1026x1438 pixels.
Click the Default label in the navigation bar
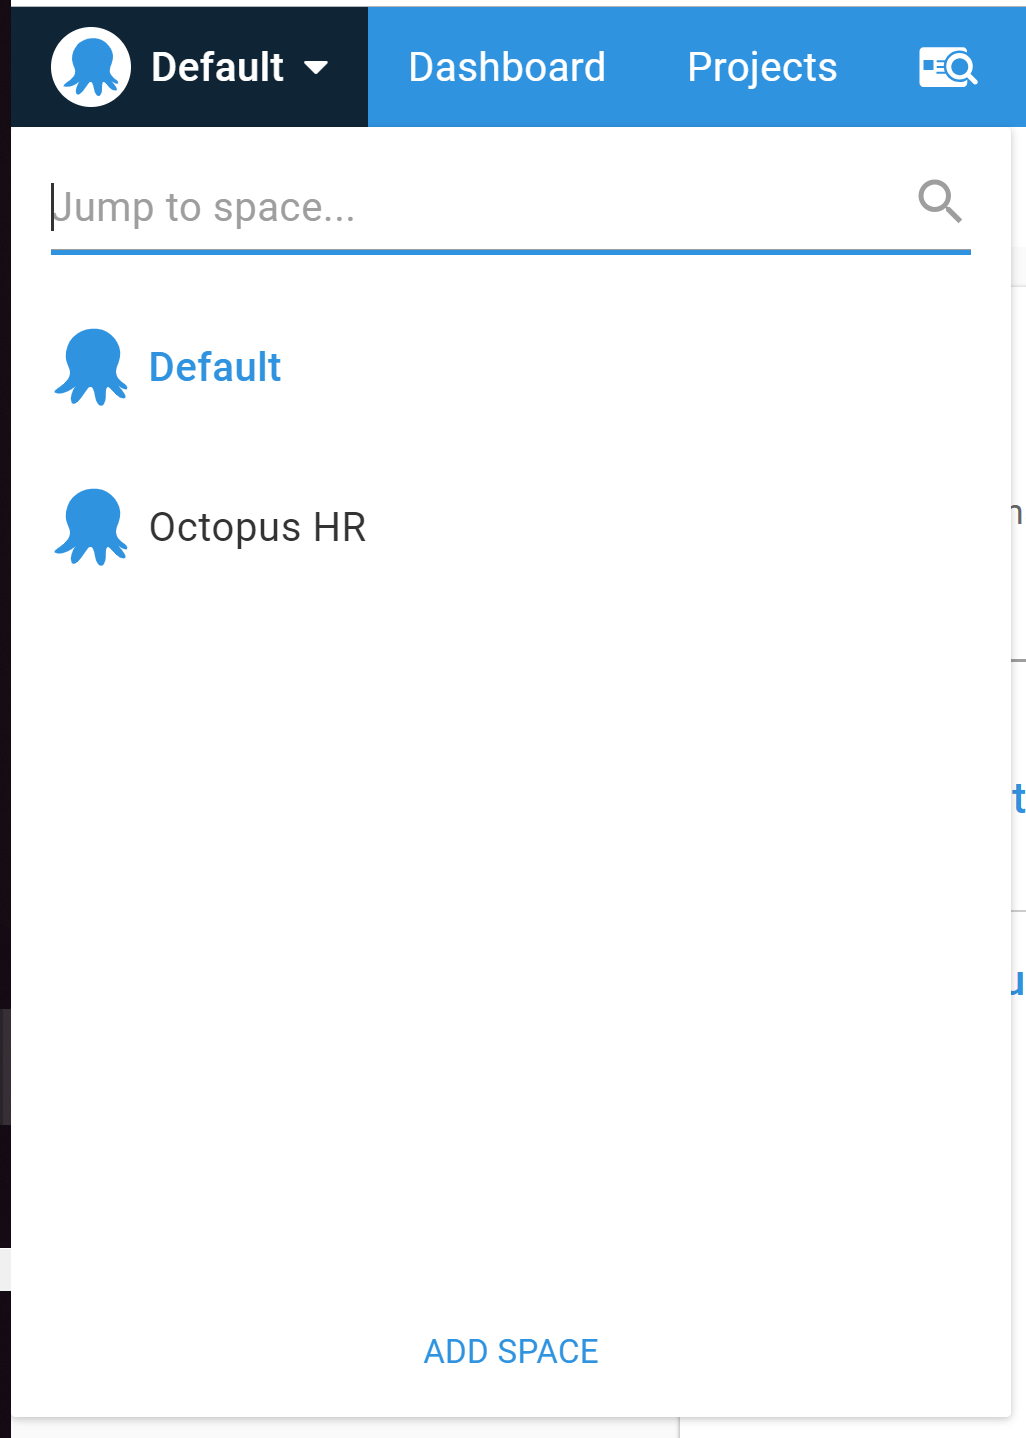218,66
